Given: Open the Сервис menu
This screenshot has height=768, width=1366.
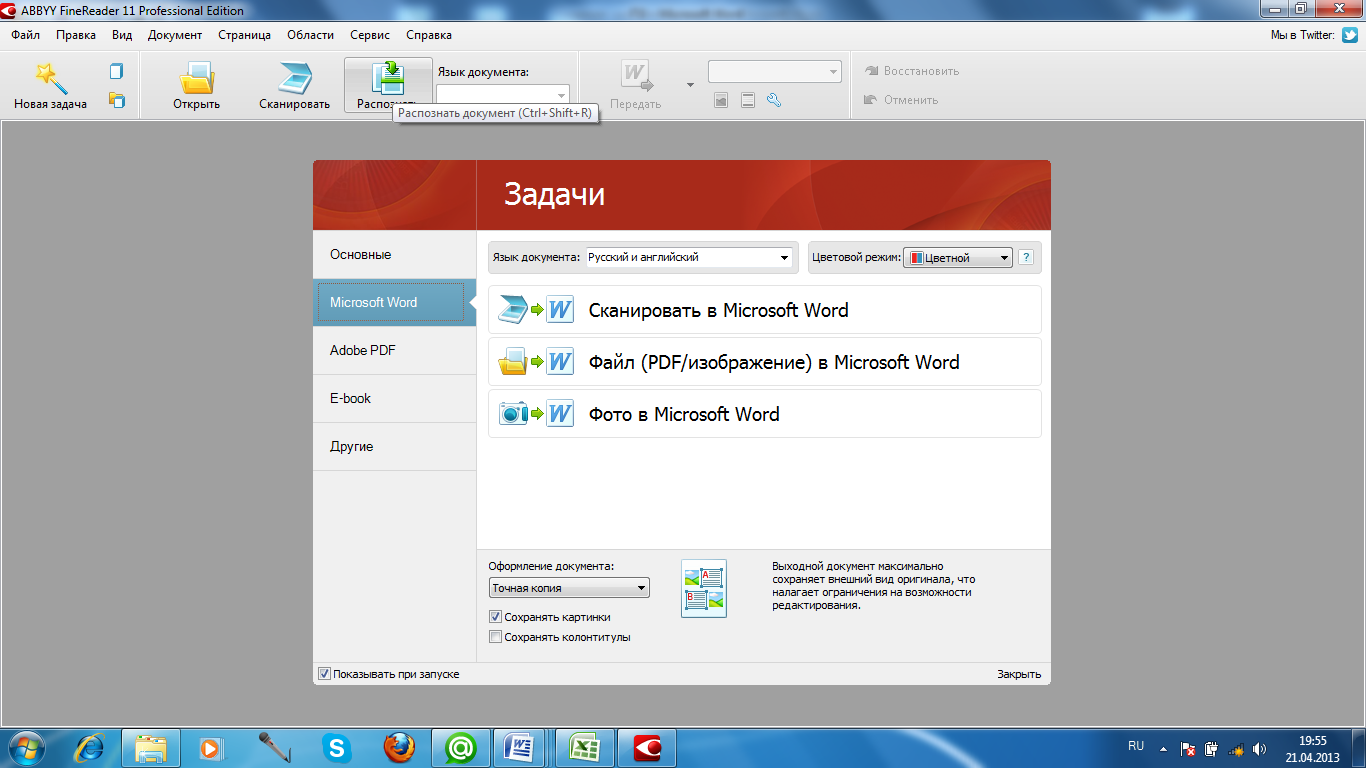Looking at the screenshot, I should (x=370, y=35).
